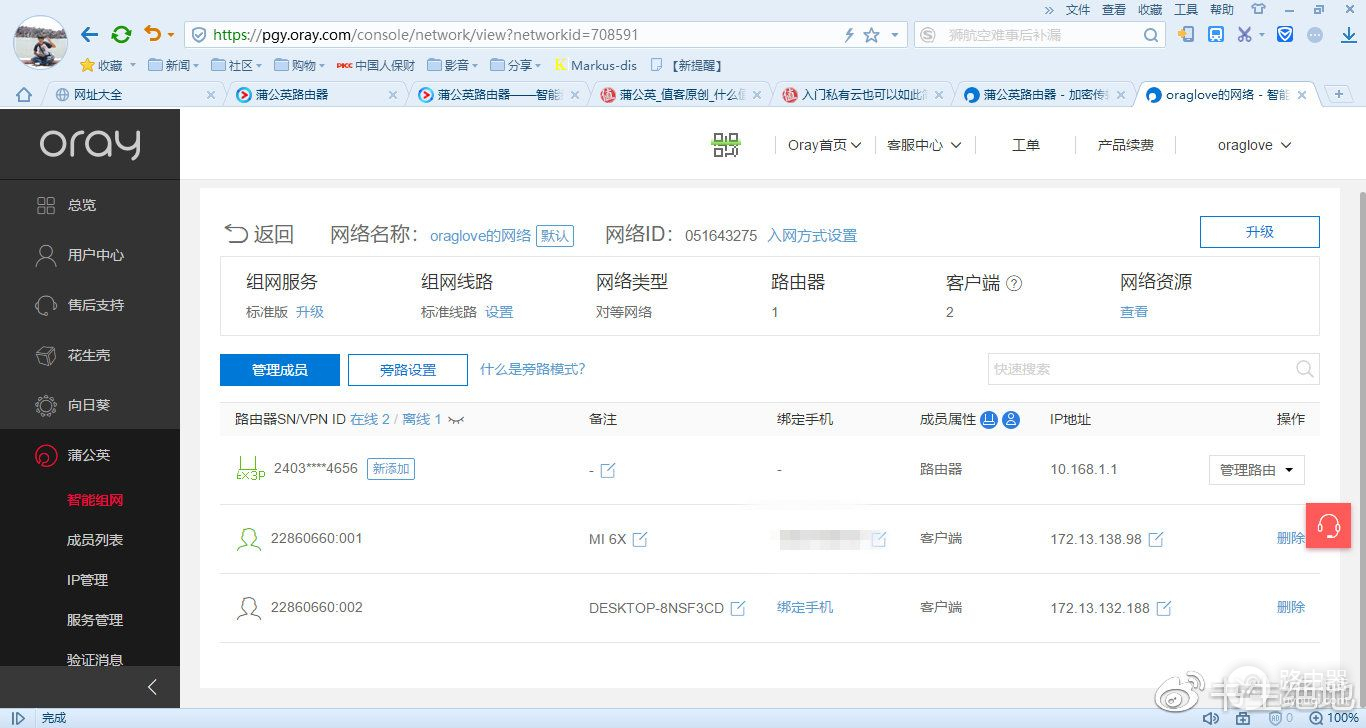Click the QR code icon in header
The height and width of the screenshot is (728, 1366).
(726, 145)
